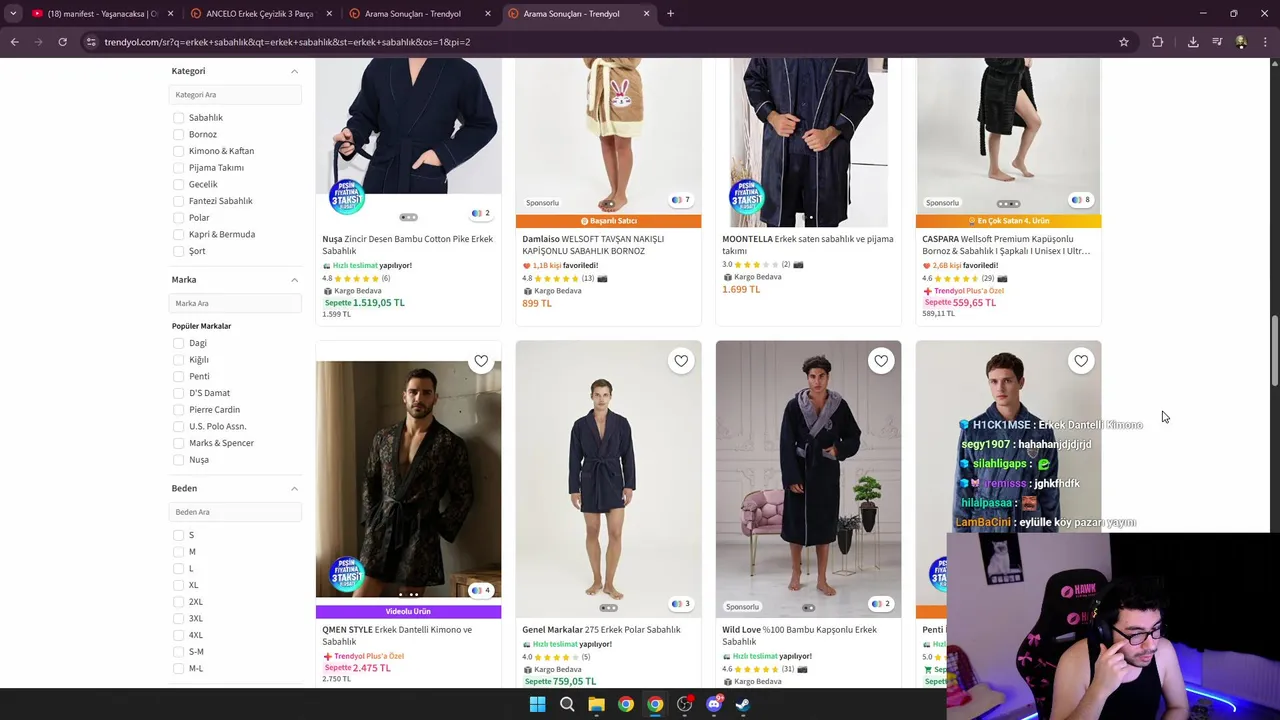The width and height of the screenshot is (1280, 720).
Task: Favorite the Genel Markalar polar robe heart
Action: pos(681,361)
